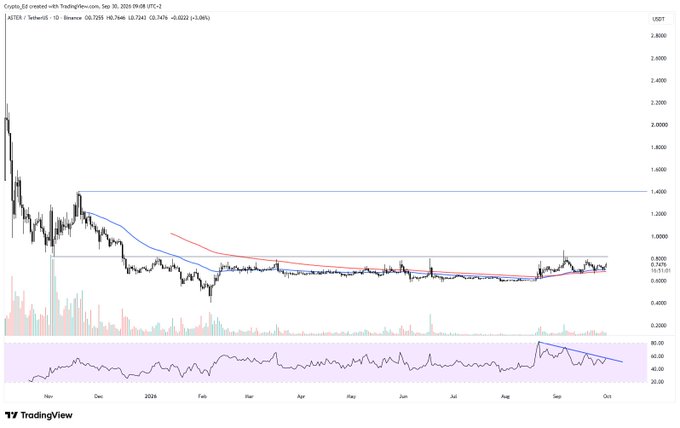The width and height of the screenshot is (680, 428).
Task: Click the TradingView logo at the bottom
Action: [39, 415]
